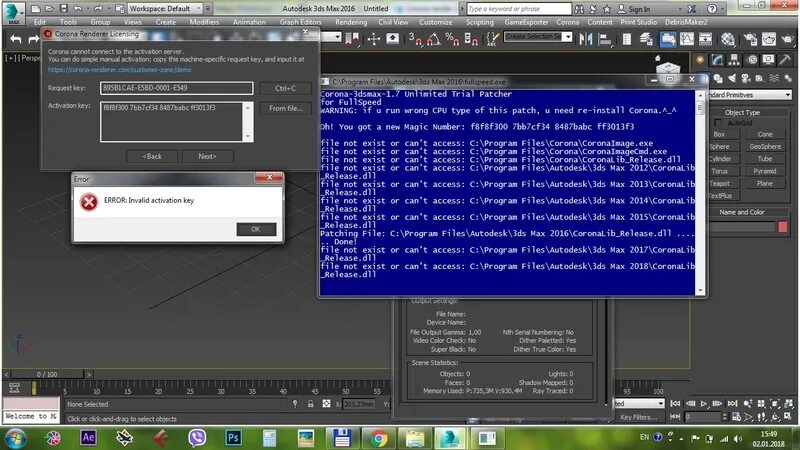The height and width of the screenshot is (450, 800).
Task: Open the Corona menu
Action: tap(567, 22)
